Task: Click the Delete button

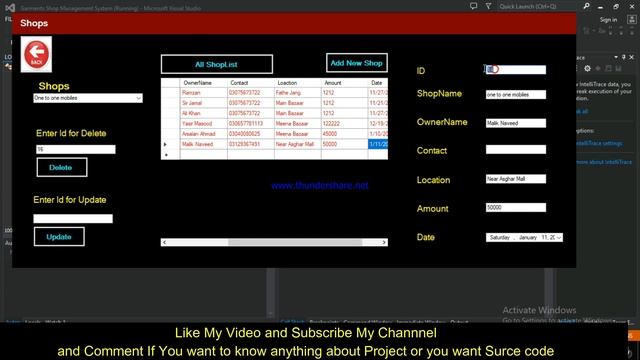Action: point(62,167)
